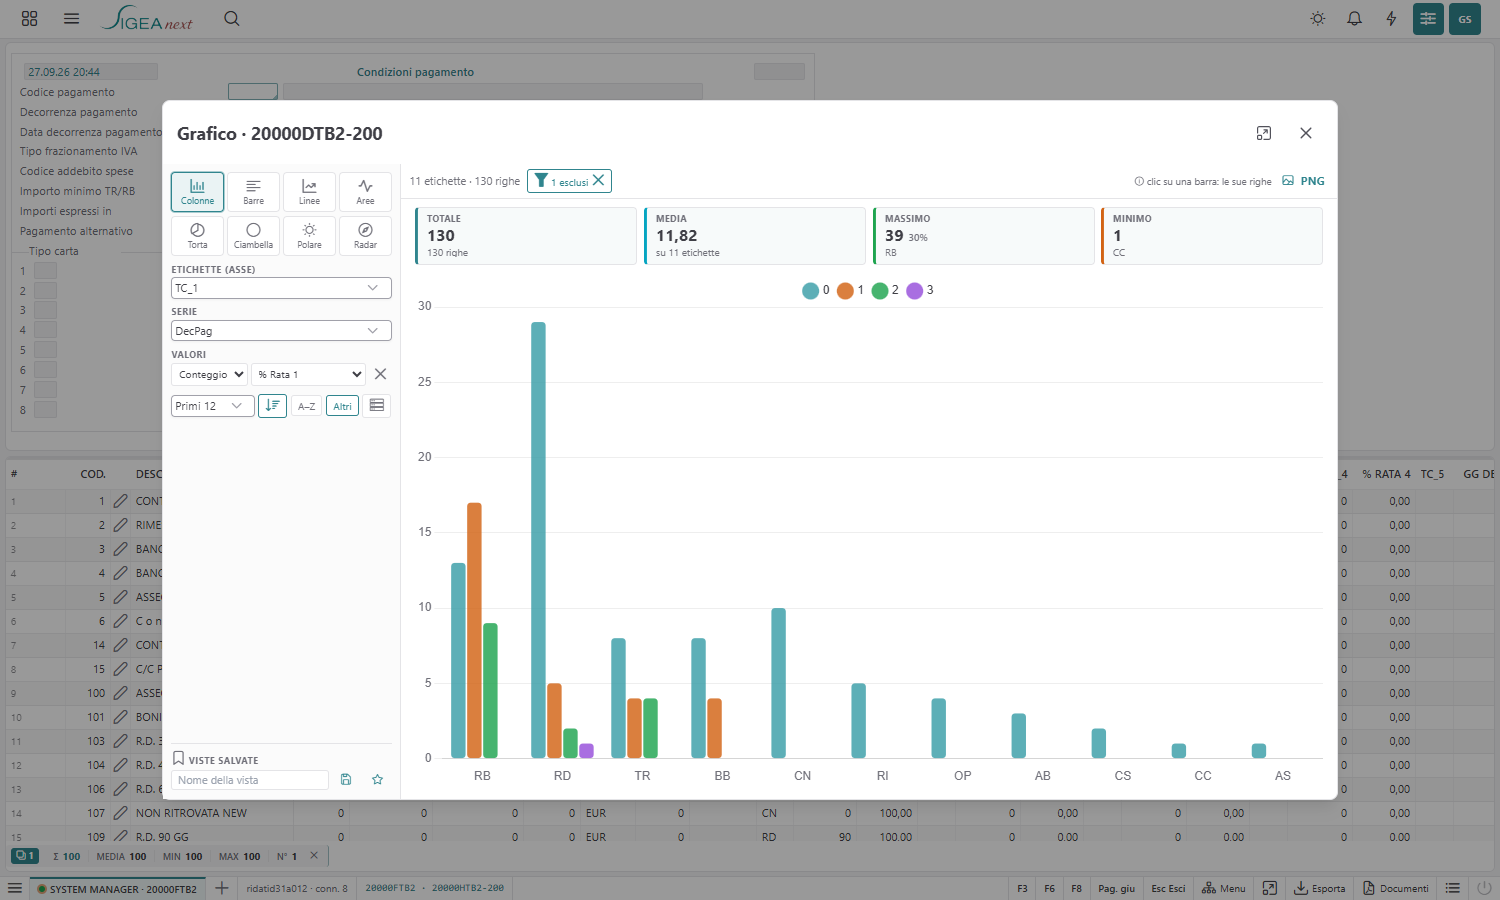Toggle descending sort order button
The width and height of the screenshot is (1500, 900).
pos(272,406)
